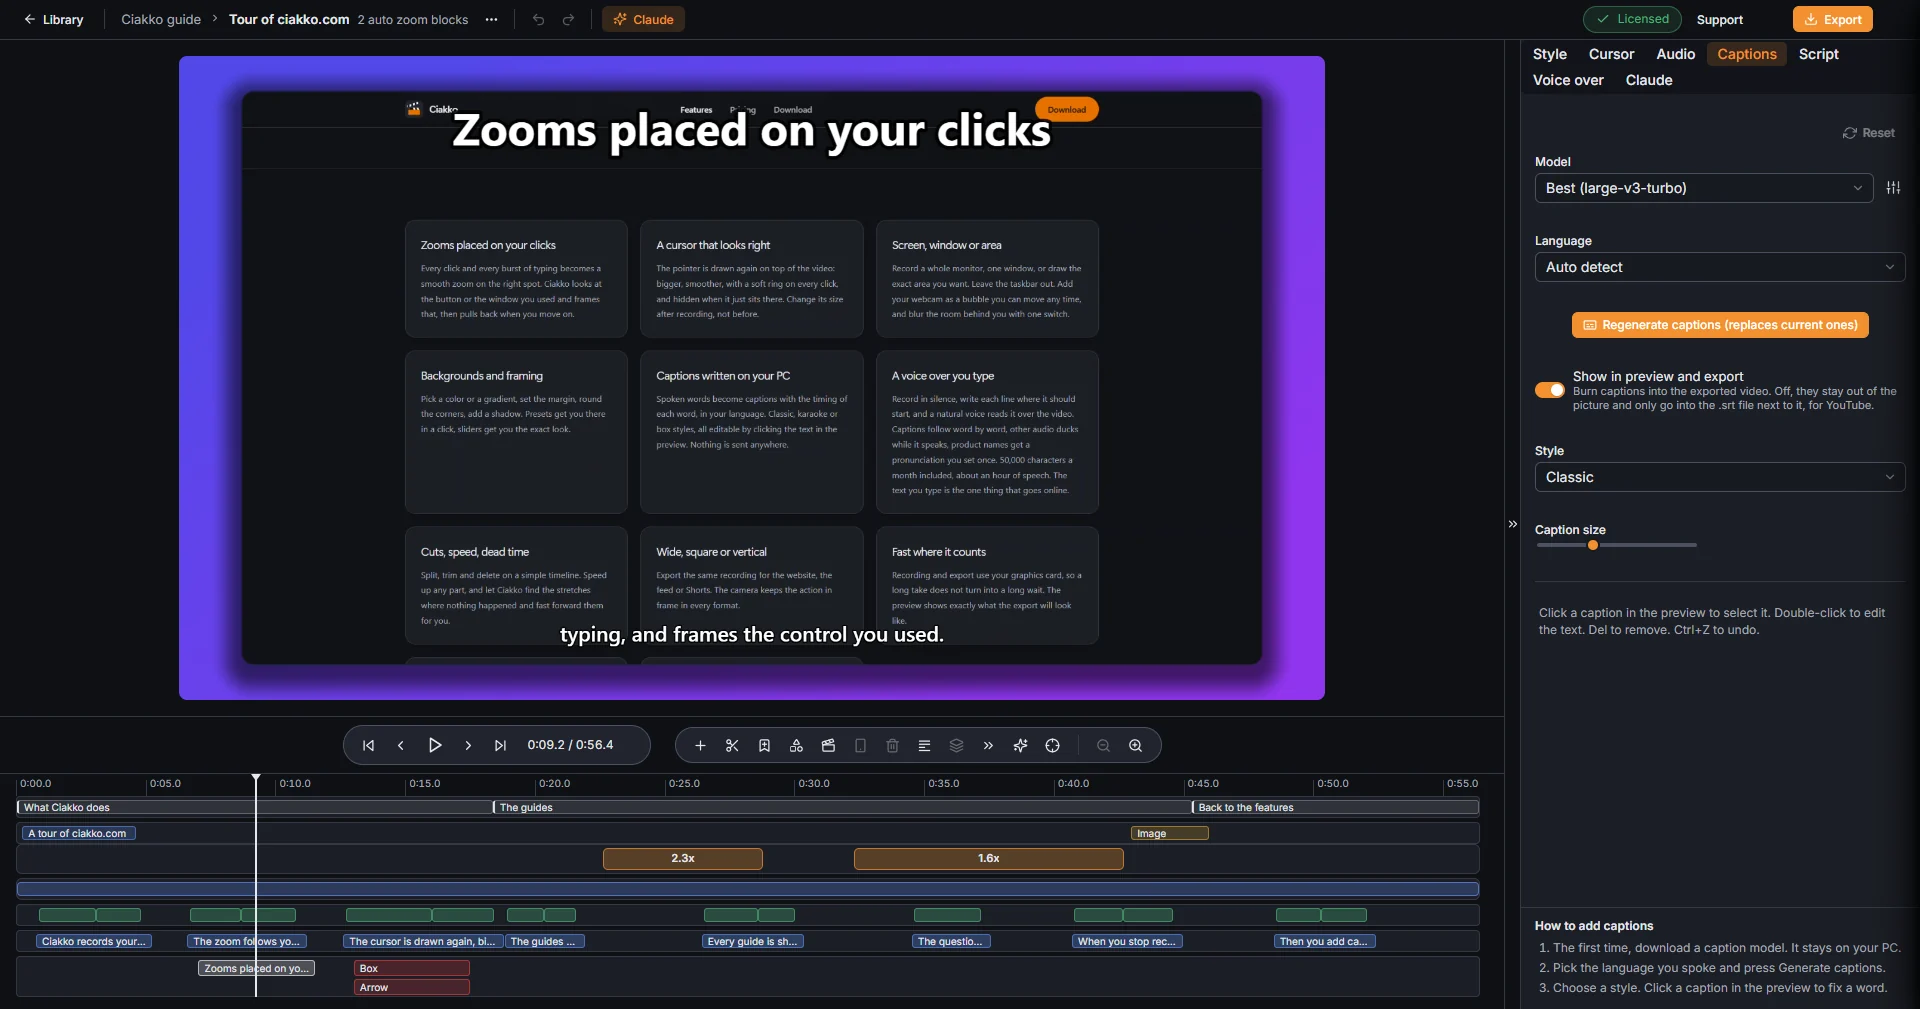Open the three-dots project menu
This screenshot has width=1920, height=1009.
pos(491,19)
